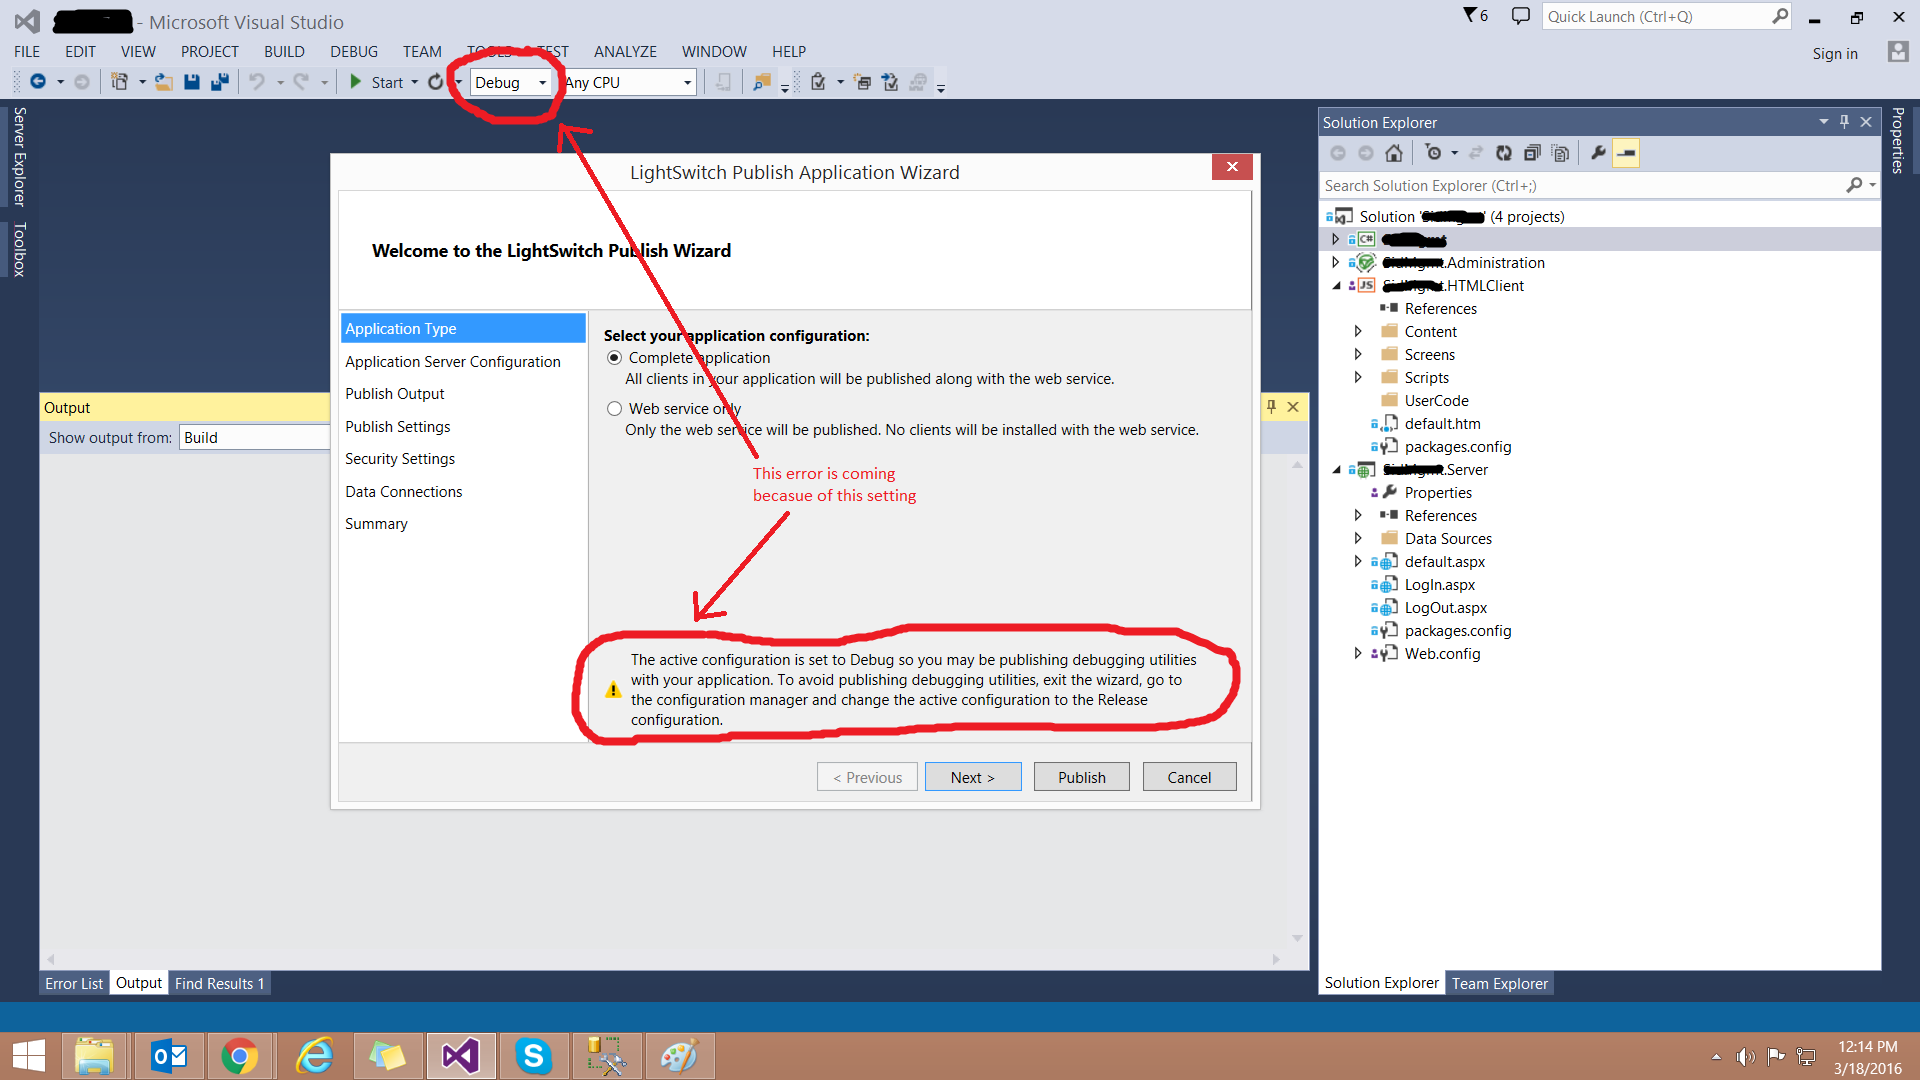This screenshot has height=1080, width=1920.
Task: Pin the Output window panel
Action: (1272, 406)
